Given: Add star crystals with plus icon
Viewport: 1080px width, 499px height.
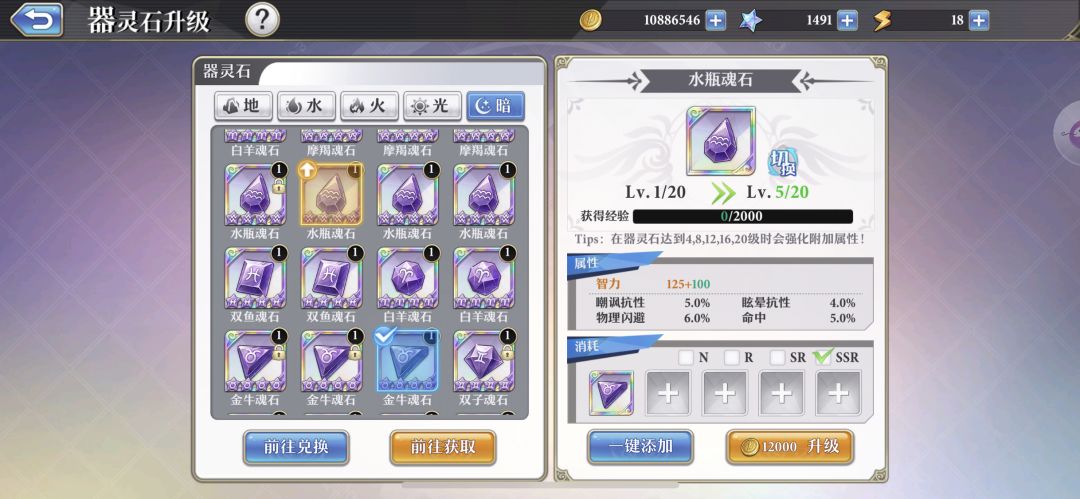Looking at the screenshot, I should pyautogui.click(x=847, y=21).
